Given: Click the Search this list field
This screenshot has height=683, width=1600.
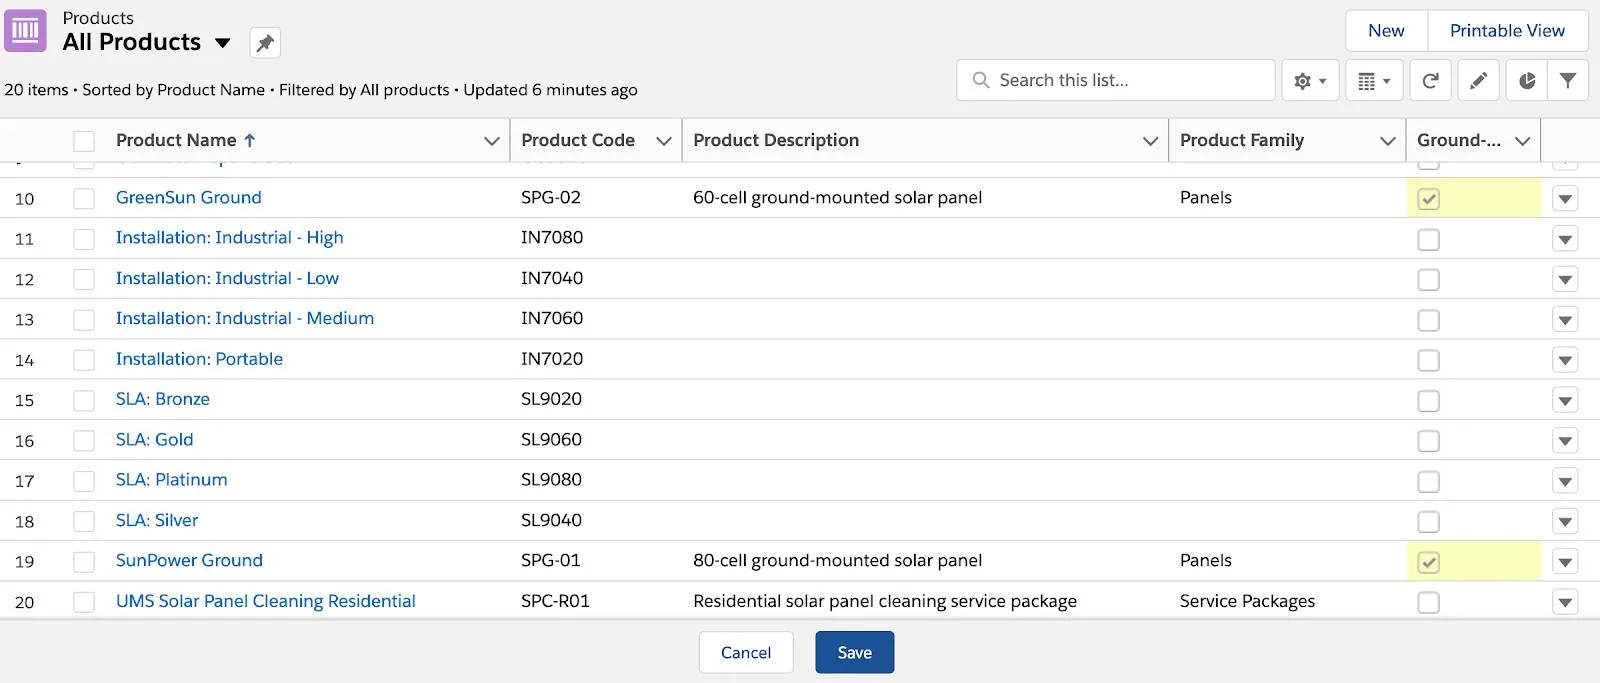Looking at the screenshot, I should coord(1116,80).
